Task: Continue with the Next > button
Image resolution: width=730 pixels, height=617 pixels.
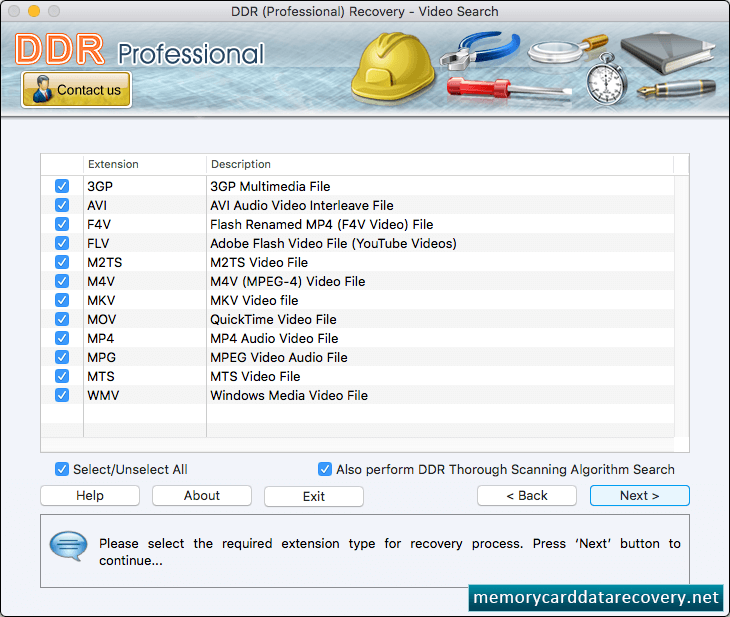Action: [640, 495]
